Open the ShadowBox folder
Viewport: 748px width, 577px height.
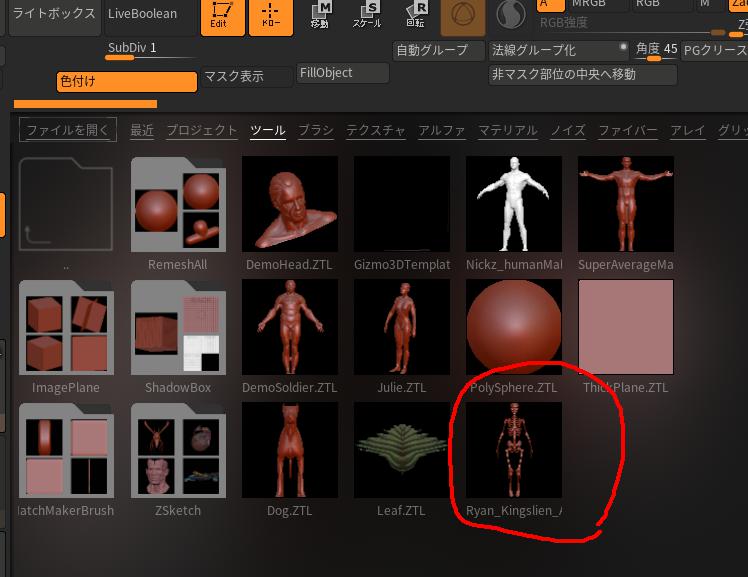tap(178, 328)
